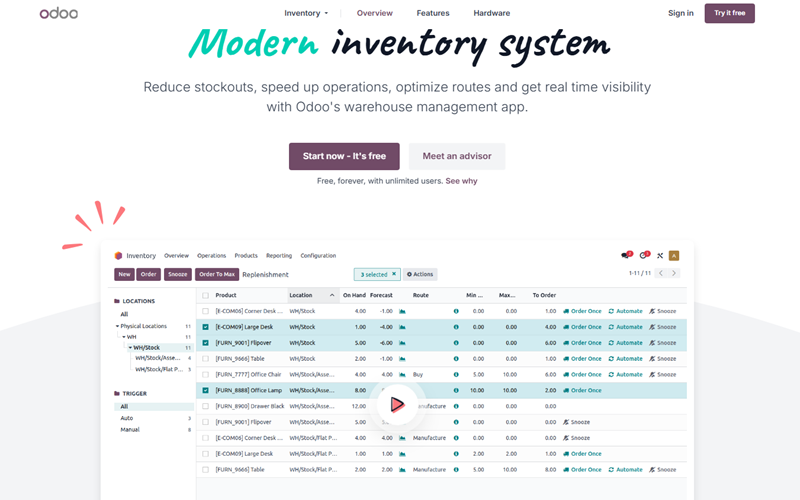Open the activities clock icon
This screenshot has height=500, width=800.
pyautogui.click(x=644, y=255)
